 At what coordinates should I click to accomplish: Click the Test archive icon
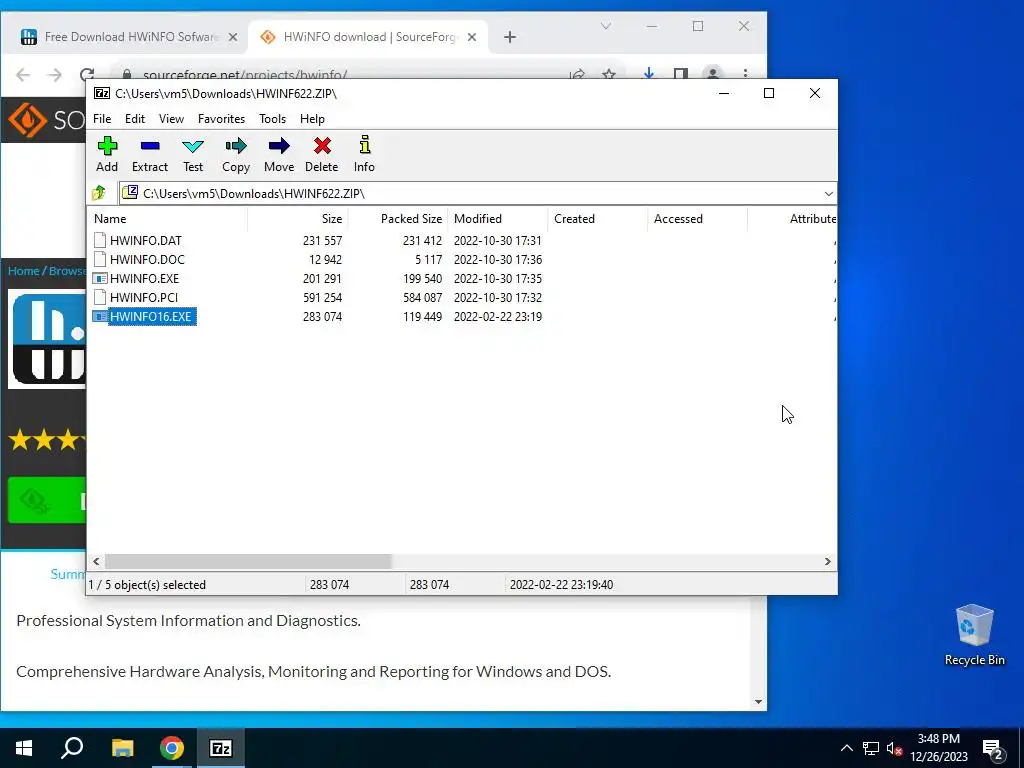coord(193,146)
